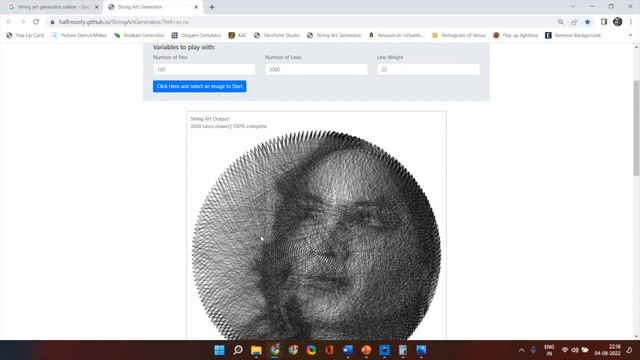640x360 pixels.
Task: Close the String Art Generator tab
Action: (x=196, y=7)
